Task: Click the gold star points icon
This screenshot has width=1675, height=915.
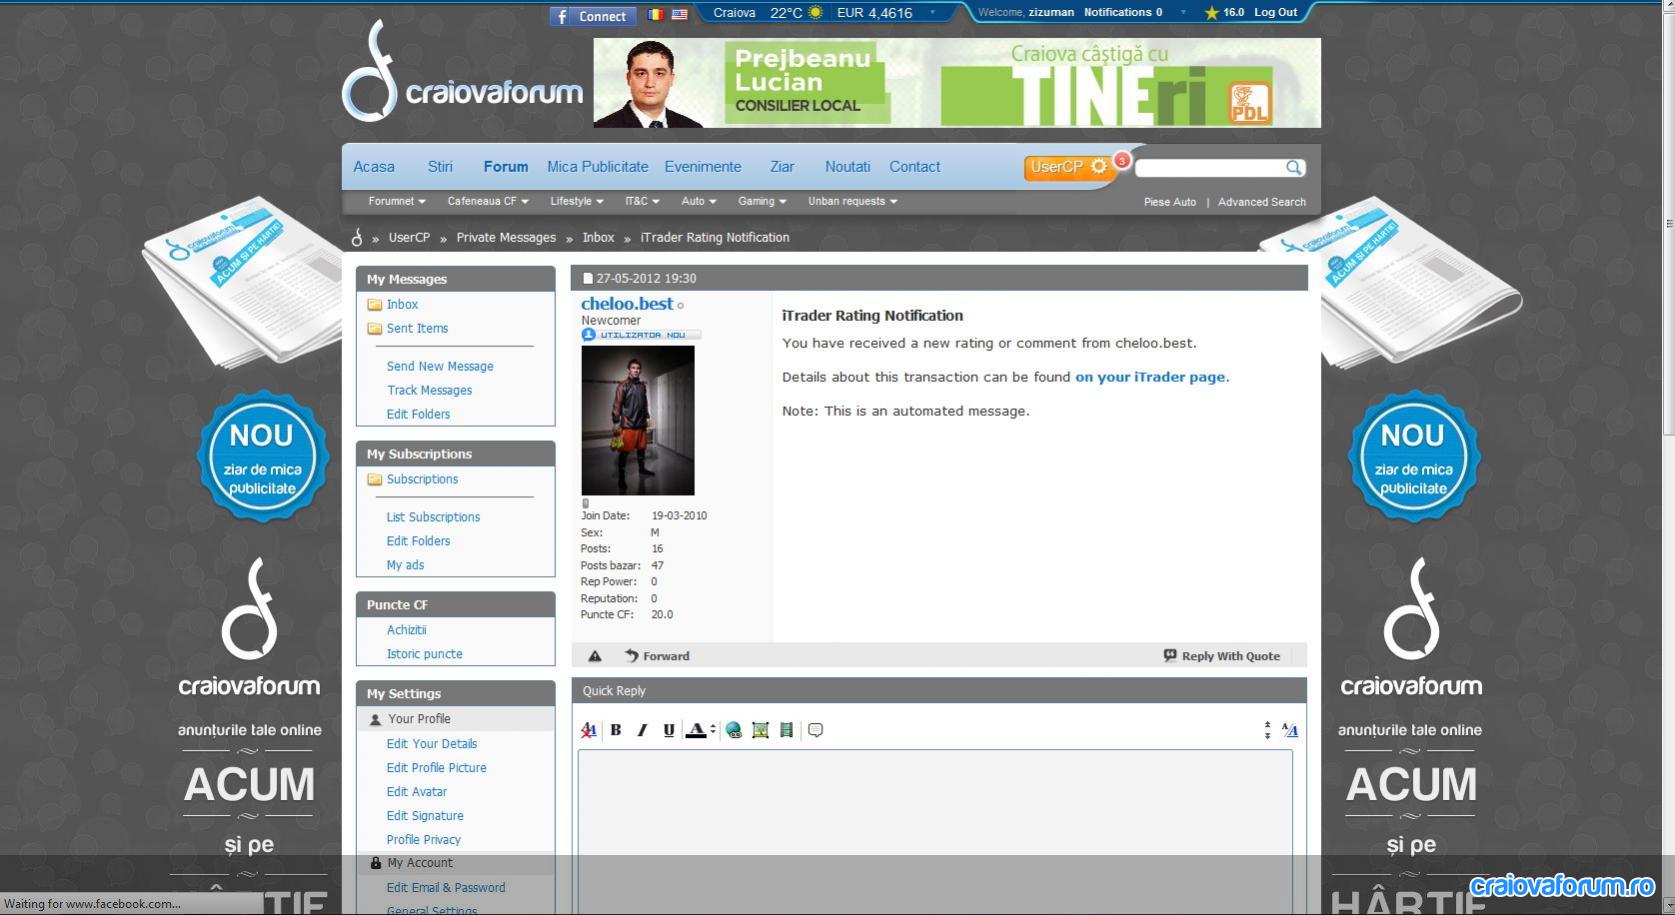Action: coord(1211,13)
